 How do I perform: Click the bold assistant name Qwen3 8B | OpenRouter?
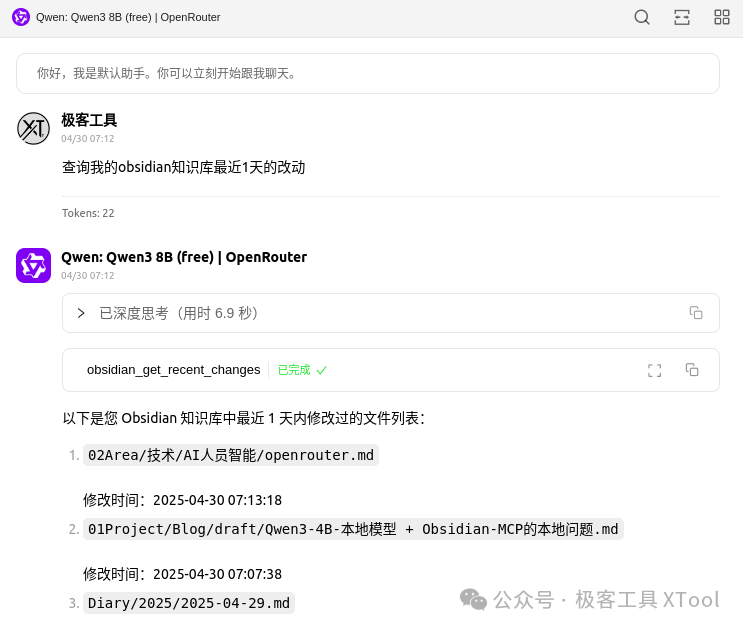click(184, 257)
